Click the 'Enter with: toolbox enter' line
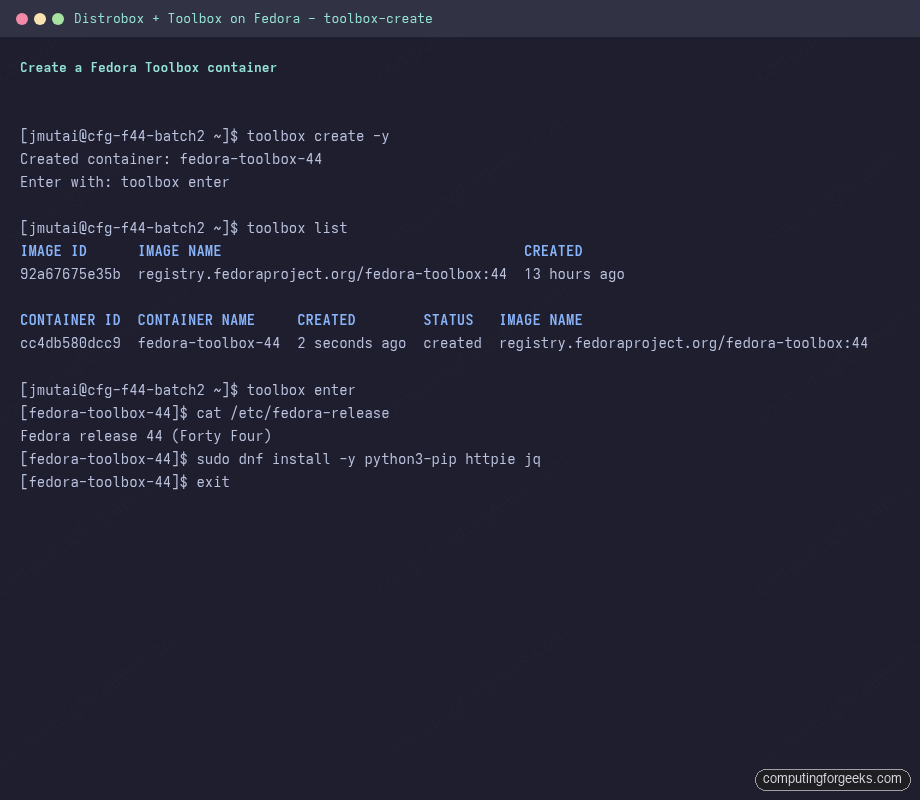The width and height of the screenshot is (920, 800). [x=124, y=182]
